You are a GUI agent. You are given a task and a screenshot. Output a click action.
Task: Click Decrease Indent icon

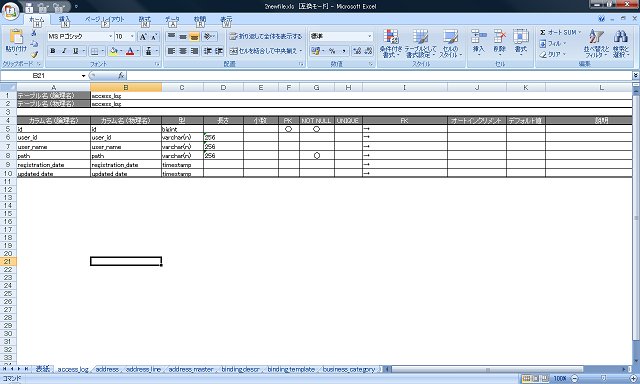[x=208, y=51]
